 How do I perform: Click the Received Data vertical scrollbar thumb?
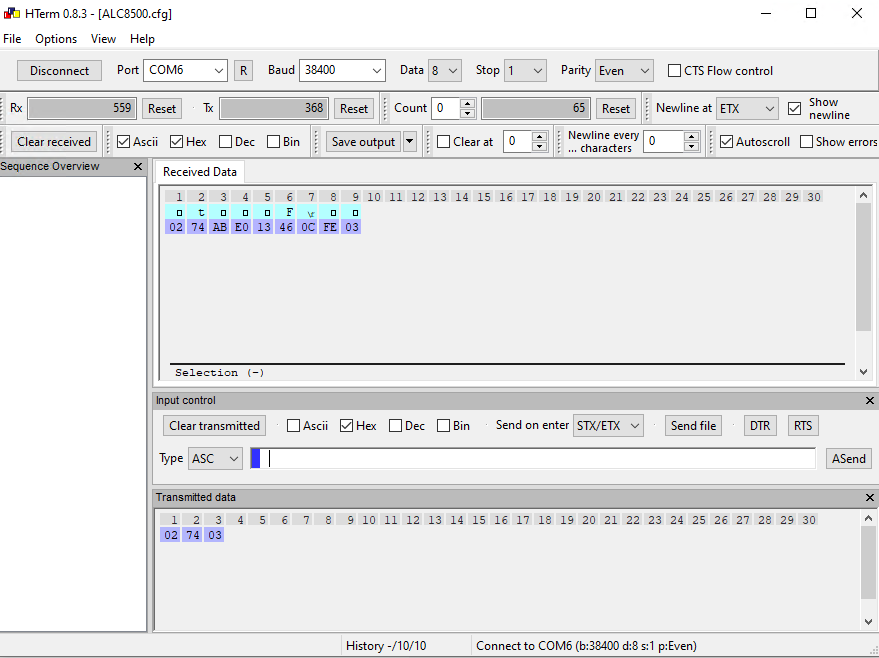coord(863,268)
